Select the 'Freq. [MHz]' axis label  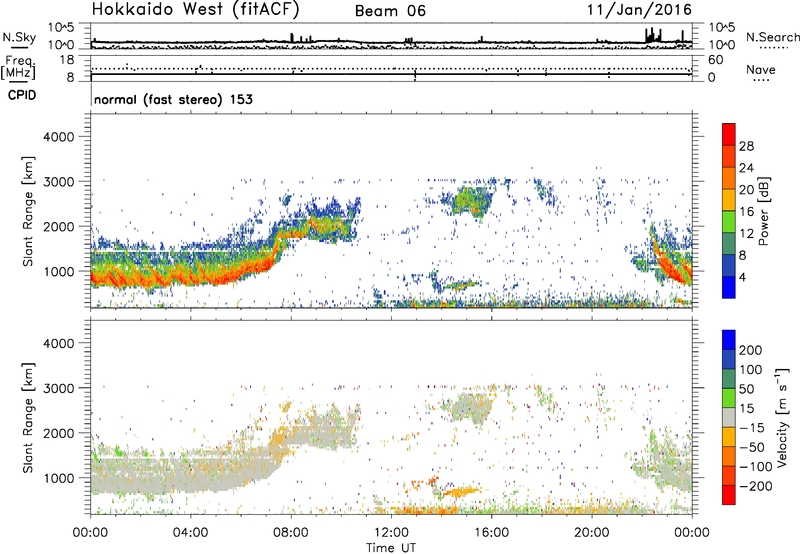18,69
